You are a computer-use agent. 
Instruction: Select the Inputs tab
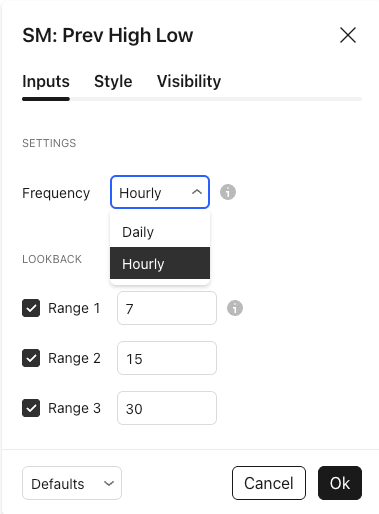click(x=46, y=81)
